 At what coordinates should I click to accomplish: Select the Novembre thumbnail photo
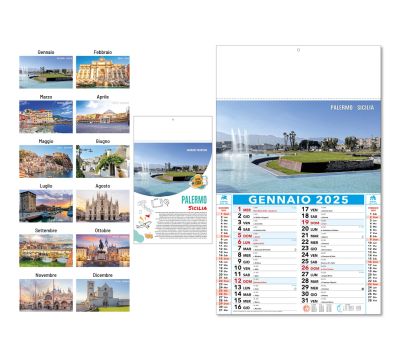tap(46, 295)
